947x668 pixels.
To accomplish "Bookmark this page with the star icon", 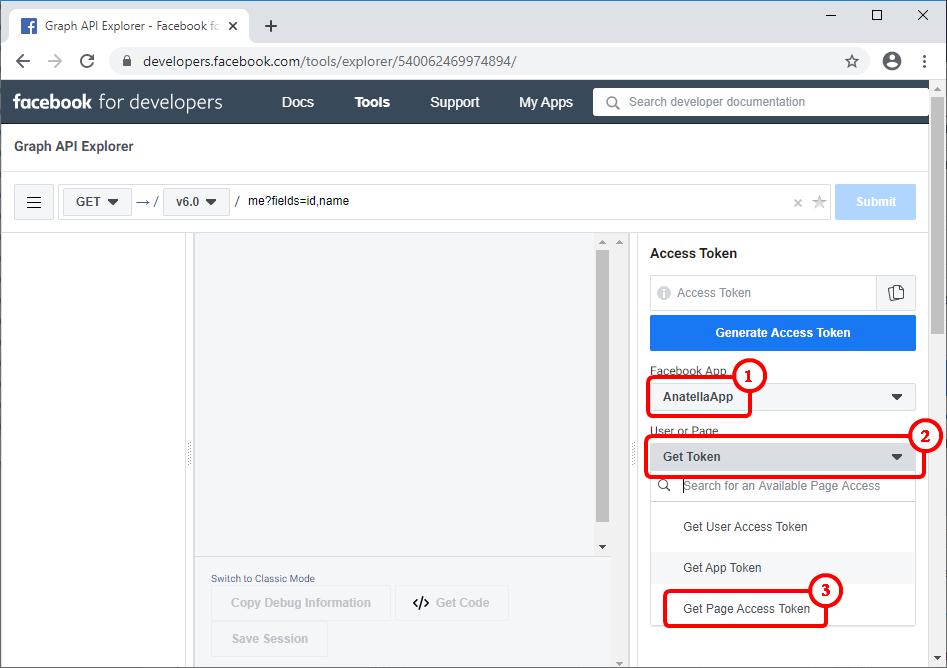I will click(x=852, y=61).
